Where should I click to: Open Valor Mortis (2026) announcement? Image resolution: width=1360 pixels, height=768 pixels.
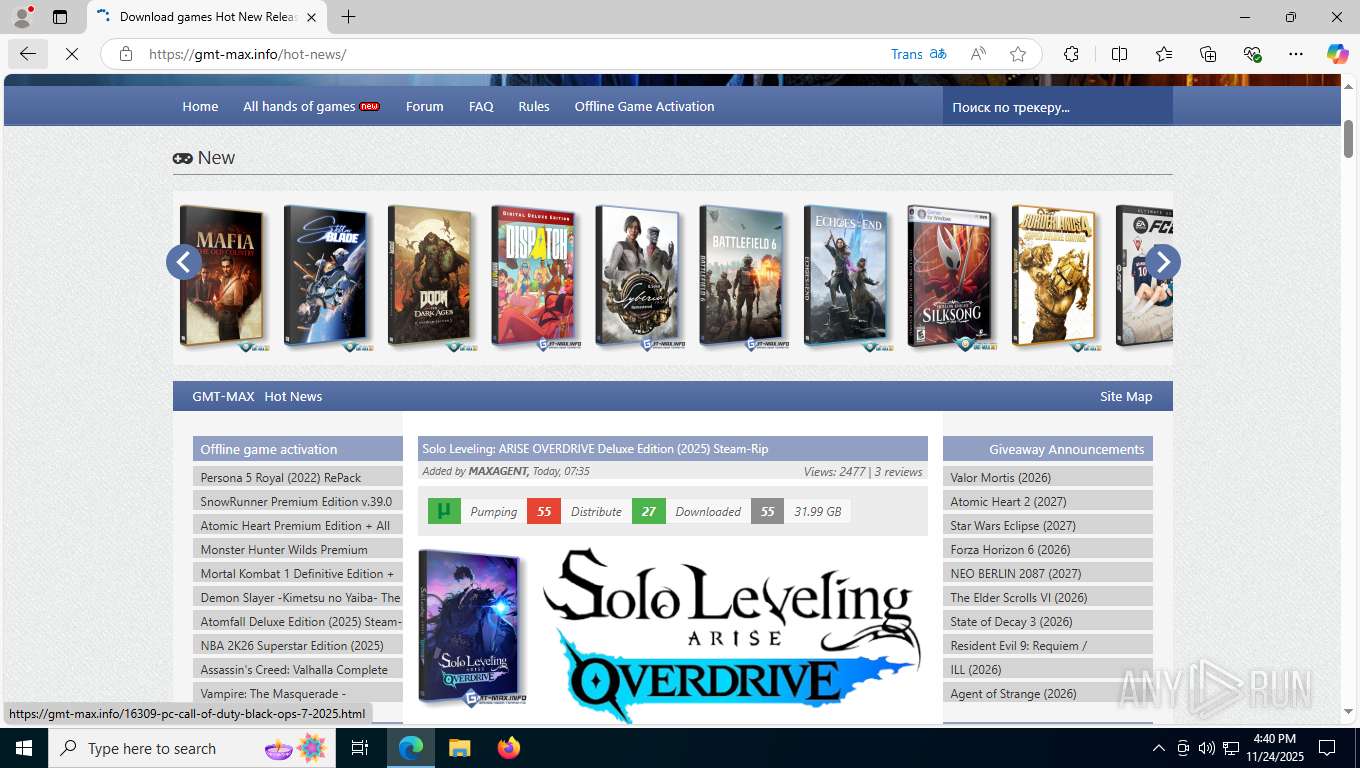[x=1048, y=477]
